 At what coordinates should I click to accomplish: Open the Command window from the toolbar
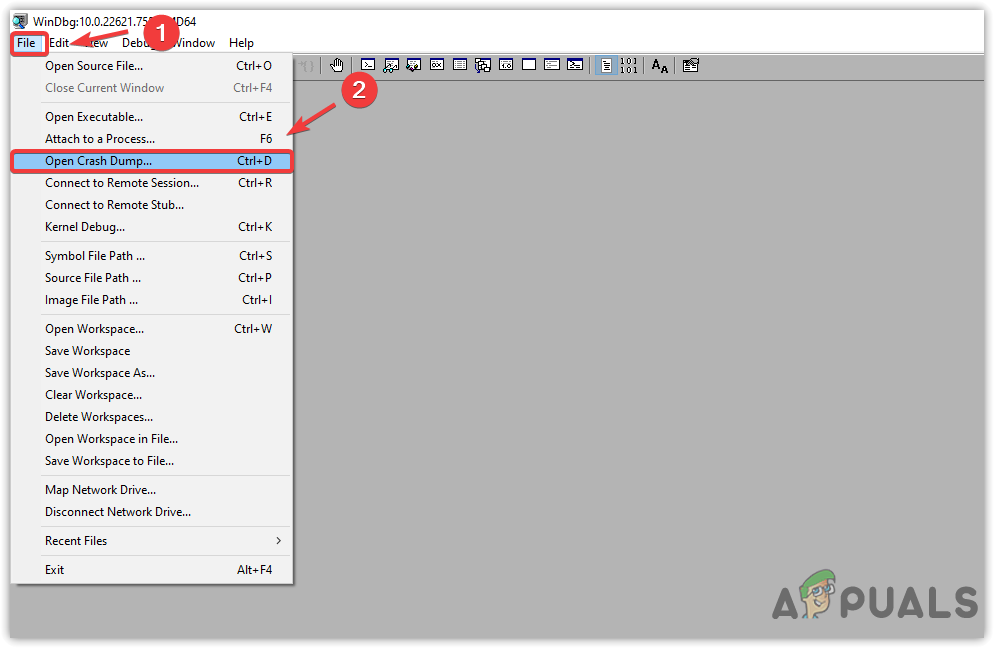(368, 65)
